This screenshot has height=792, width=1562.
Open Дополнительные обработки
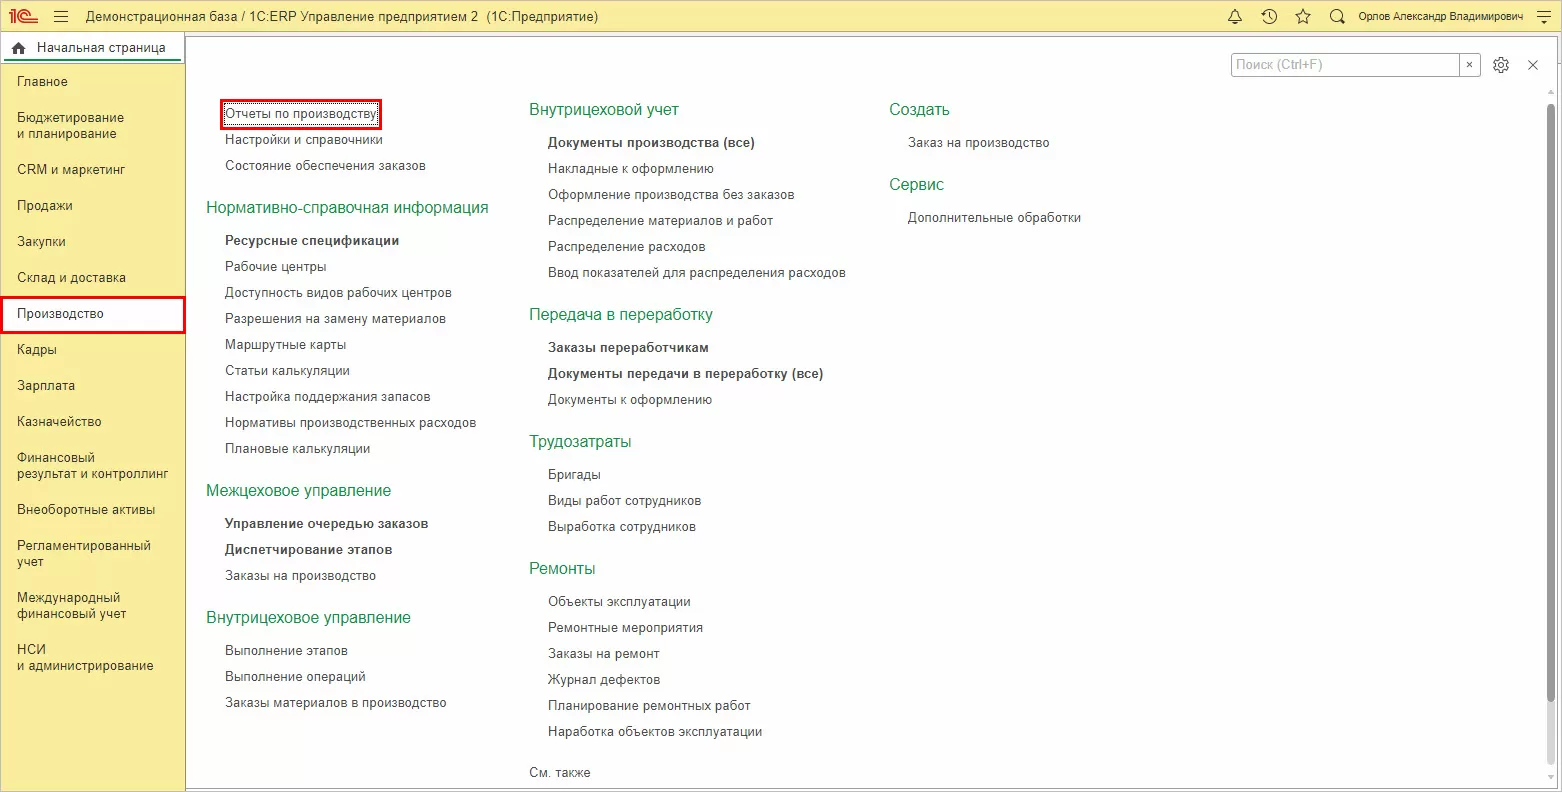click(994, 218)
